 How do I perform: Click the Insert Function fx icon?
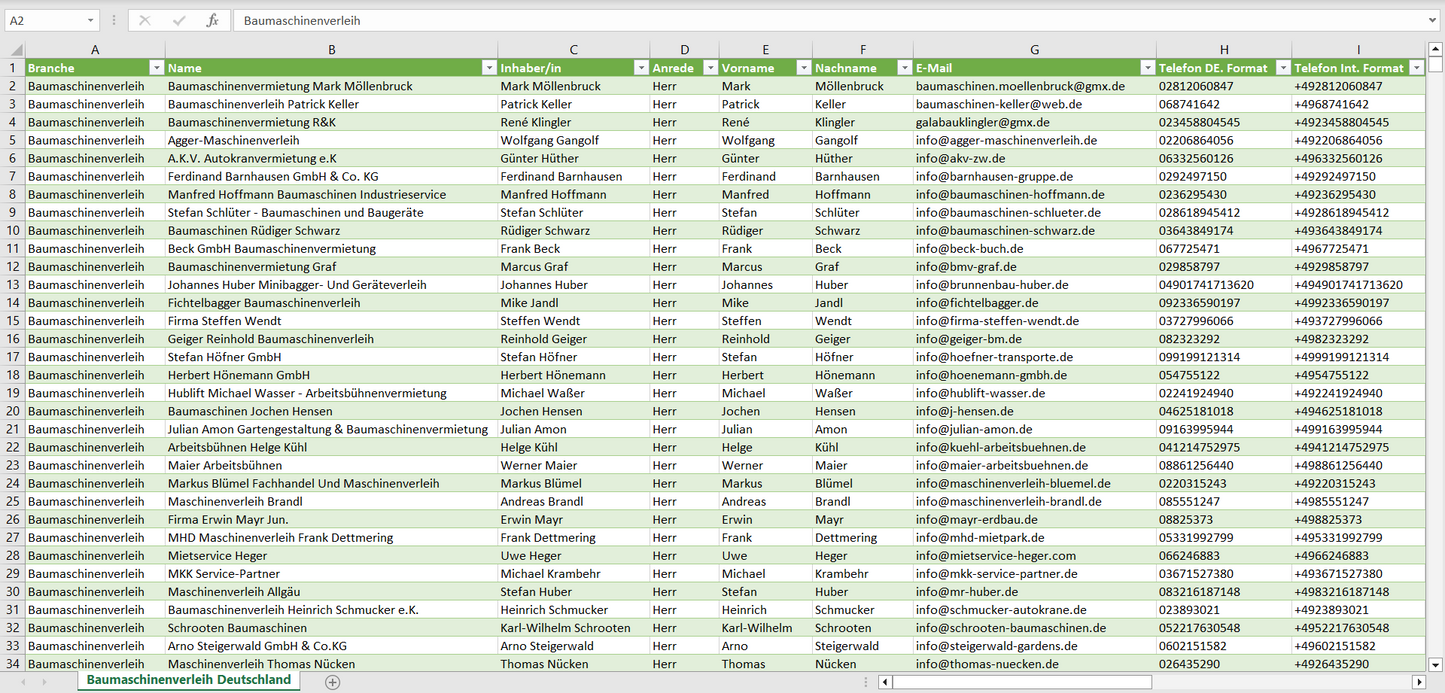212,20
